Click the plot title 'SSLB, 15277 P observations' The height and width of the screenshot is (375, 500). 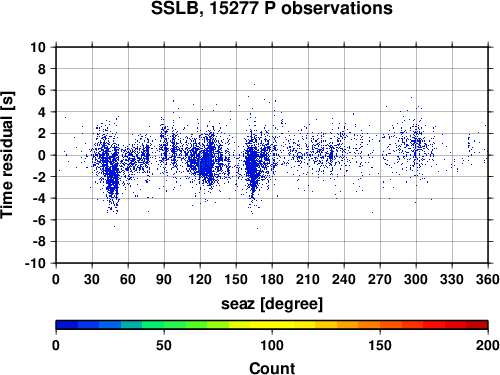[x=272, y=8]
